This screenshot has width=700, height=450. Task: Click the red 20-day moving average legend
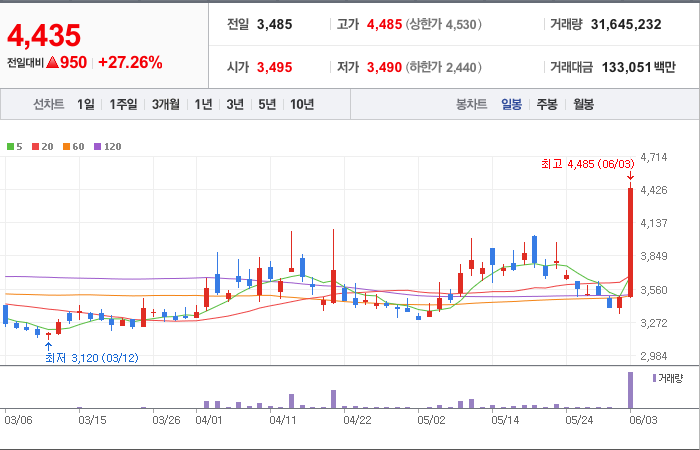[x=42, y=146]
